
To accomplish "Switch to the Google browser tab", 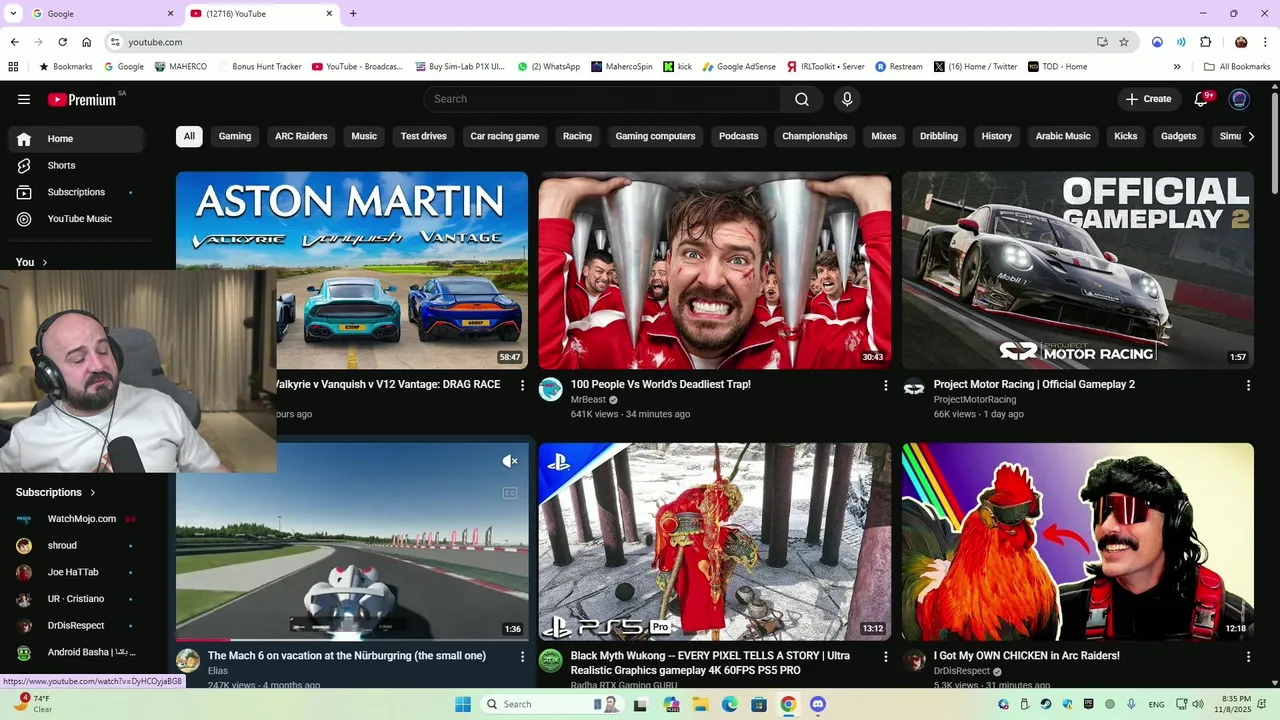I will (x=103, y=14).
